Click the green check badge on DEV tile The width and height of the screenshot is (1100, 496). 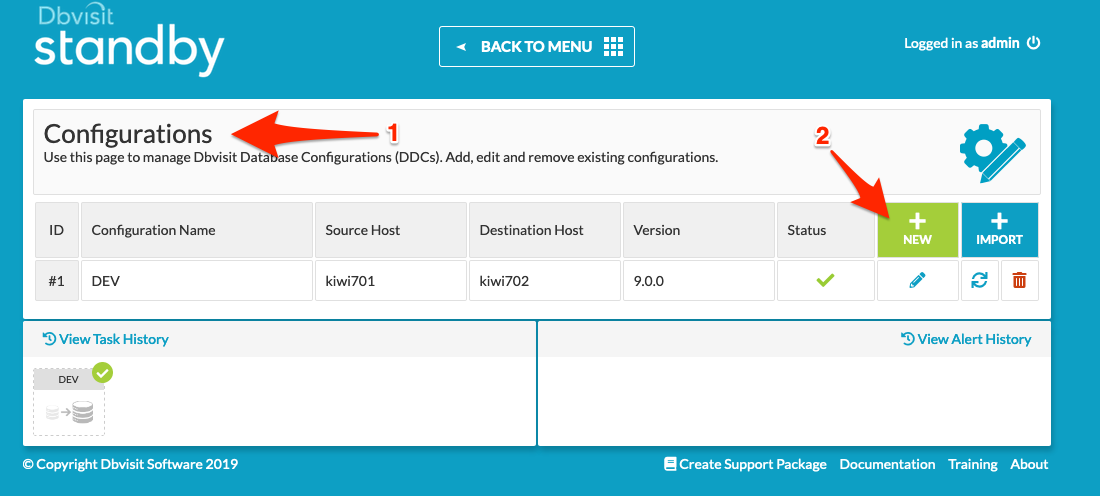tap(102, 373)
